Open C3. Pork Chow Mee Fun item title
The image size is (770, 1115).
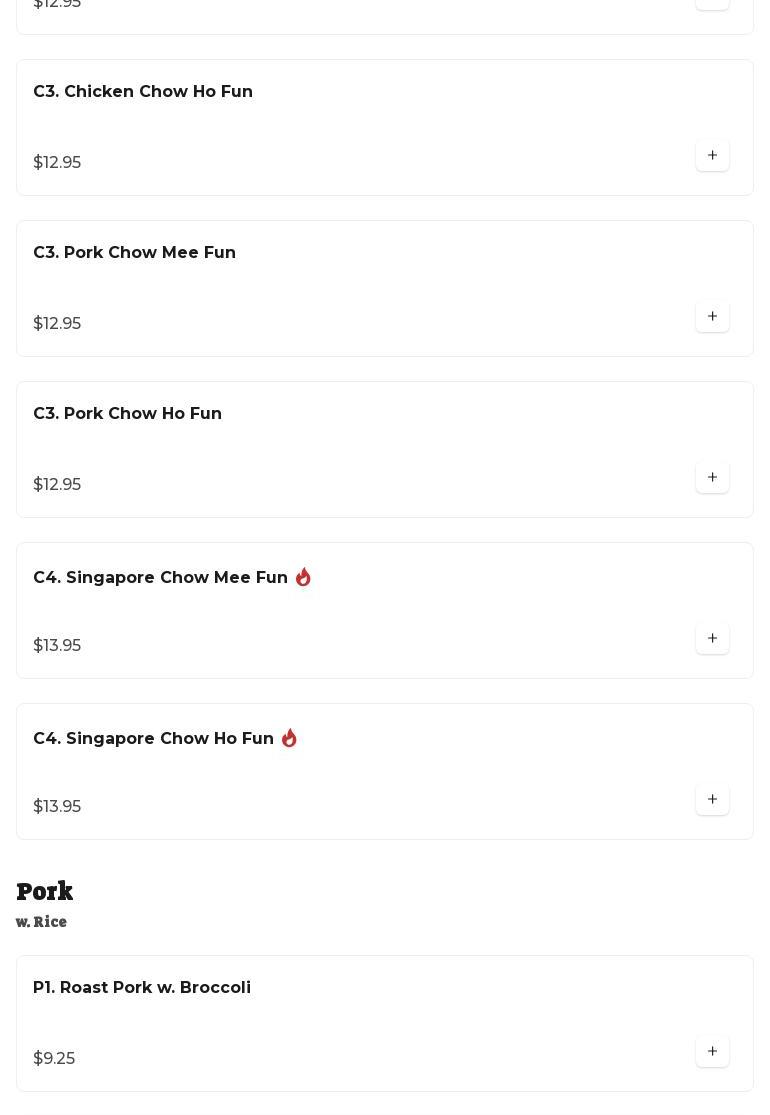134,253
